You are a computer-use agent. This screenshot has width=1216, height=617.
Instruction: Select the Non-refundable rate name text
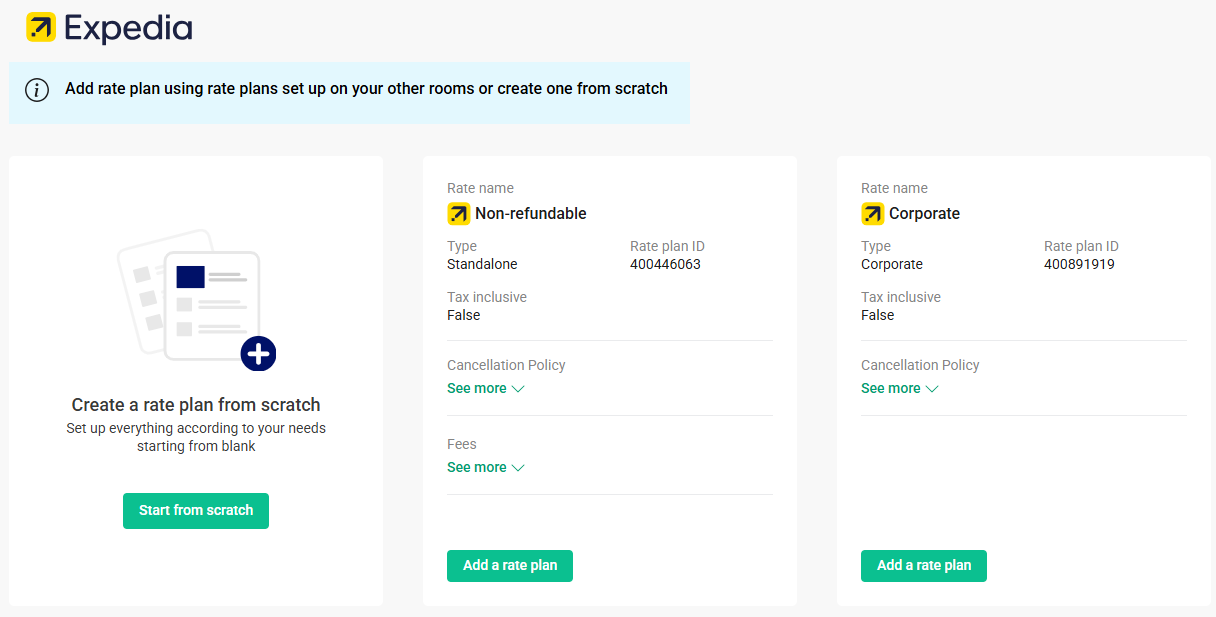(x=530, y=213)
